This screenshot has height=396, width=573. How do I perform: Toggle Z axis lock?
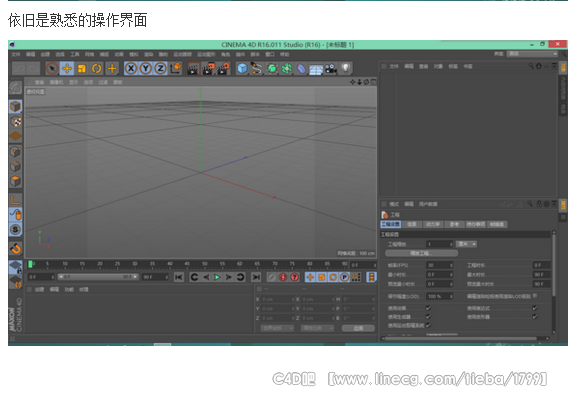click(160, 68)
